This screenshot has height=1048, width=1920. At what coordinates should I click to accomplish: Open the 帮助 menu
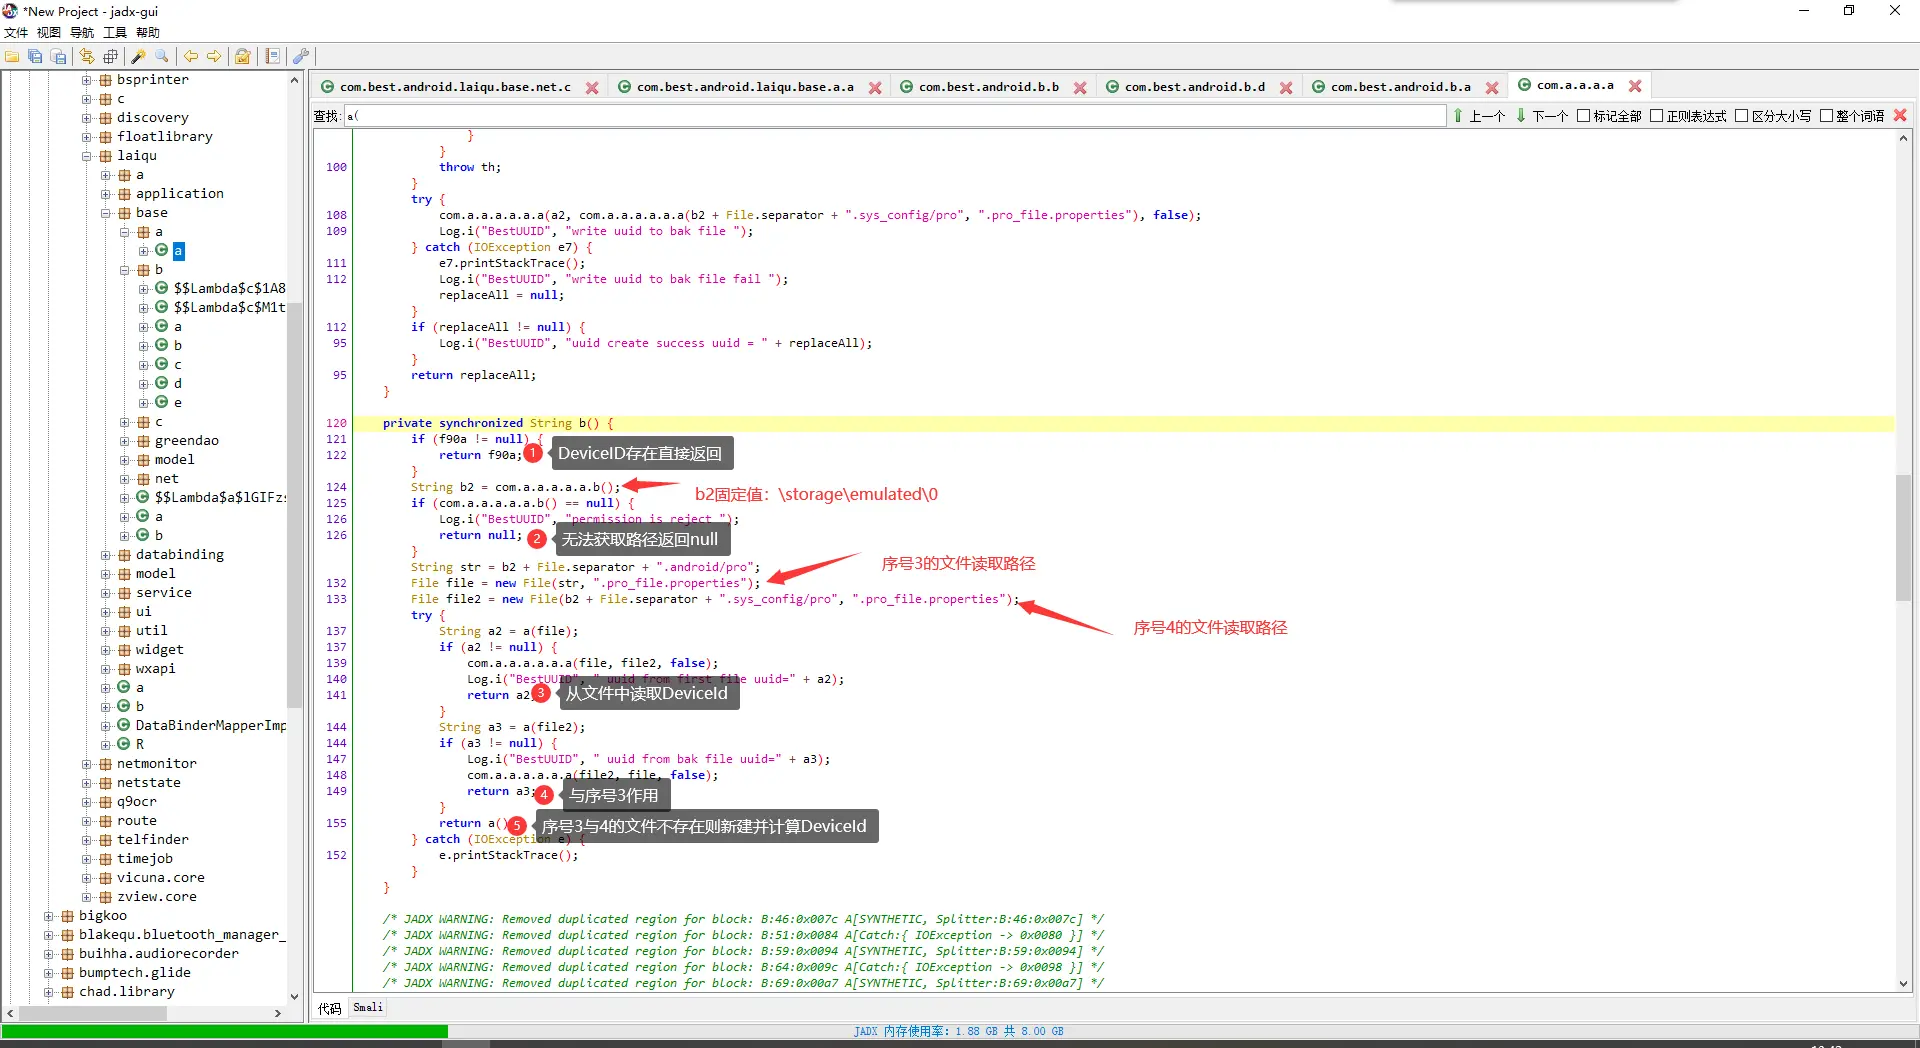148,33
